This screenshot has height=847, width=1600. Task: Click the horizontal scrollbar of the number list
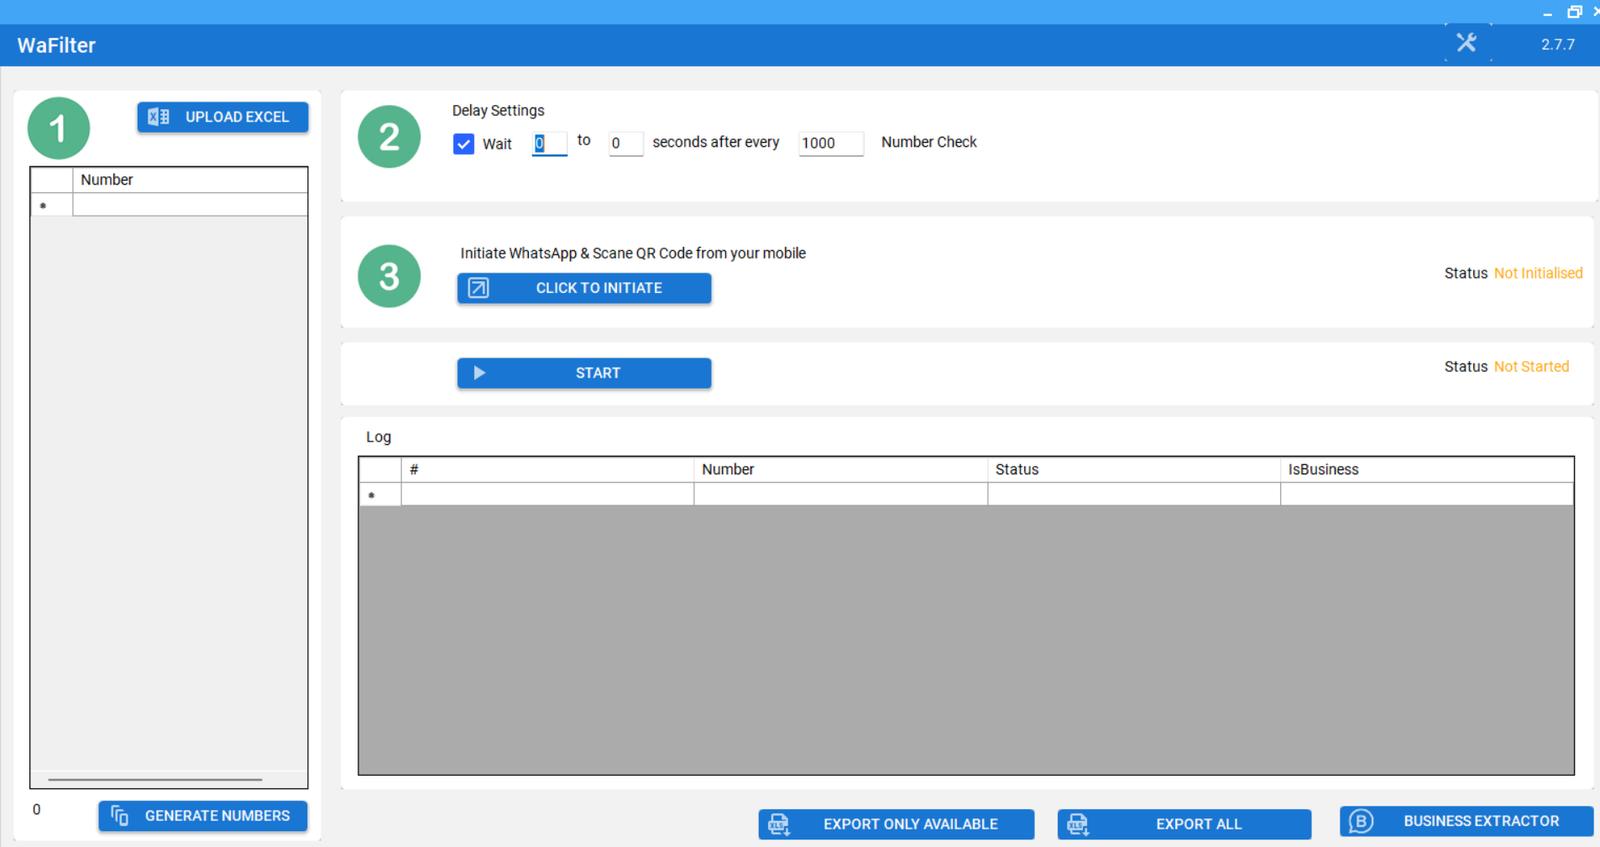(155, 779)
